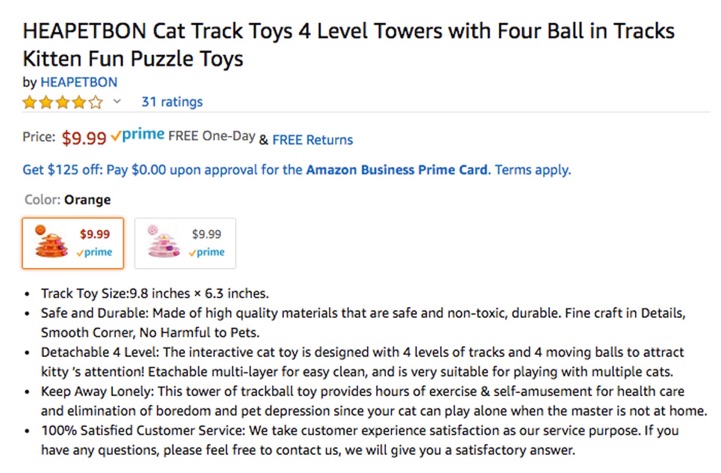Select the Pink color swatch
The image size is (721, 473).
pos(185,243)
